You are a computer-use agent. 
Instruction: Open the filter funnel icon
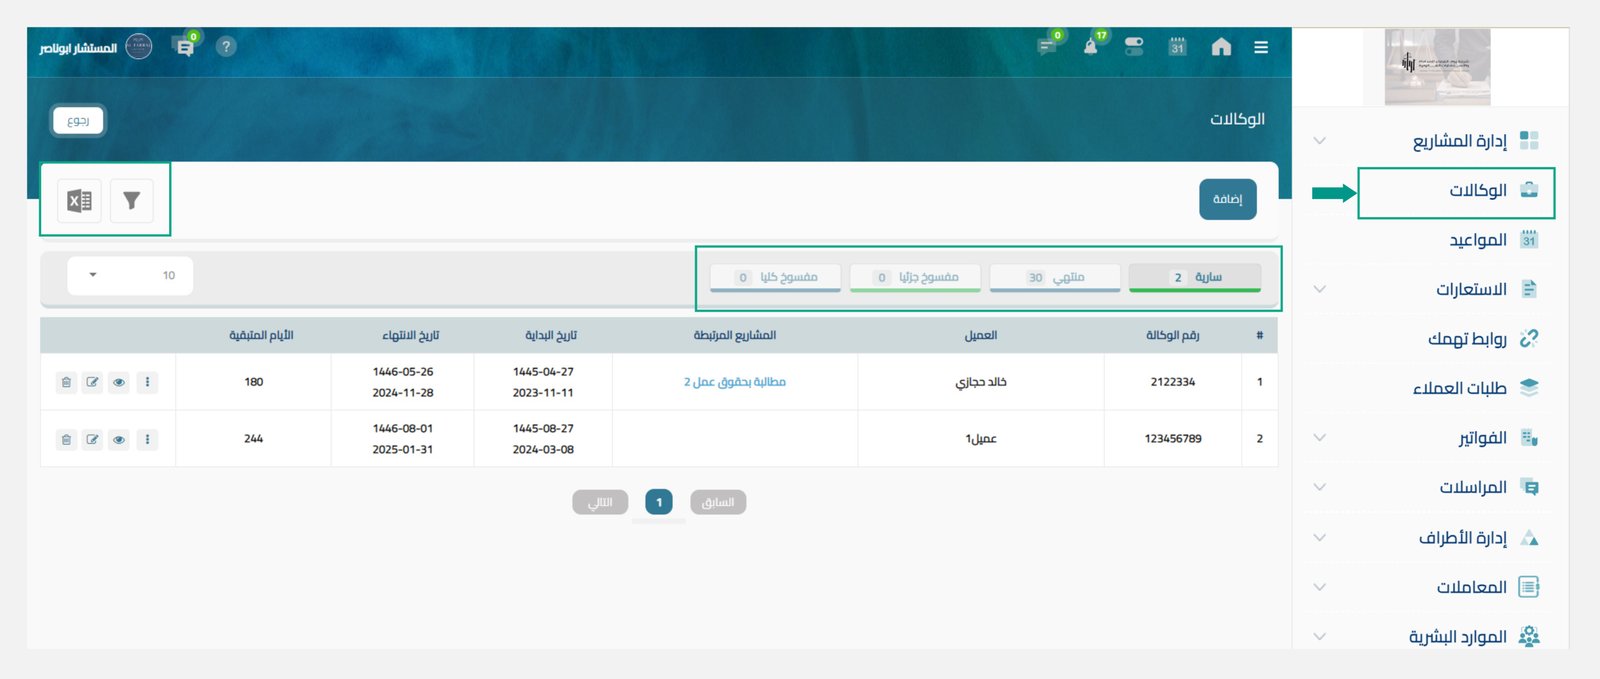coord(131,201)
